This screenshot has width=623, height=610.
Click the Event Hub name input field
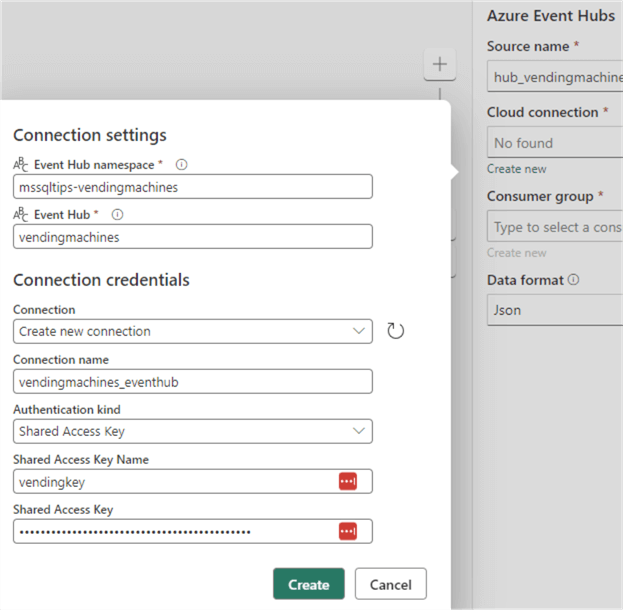click(193, 236)
